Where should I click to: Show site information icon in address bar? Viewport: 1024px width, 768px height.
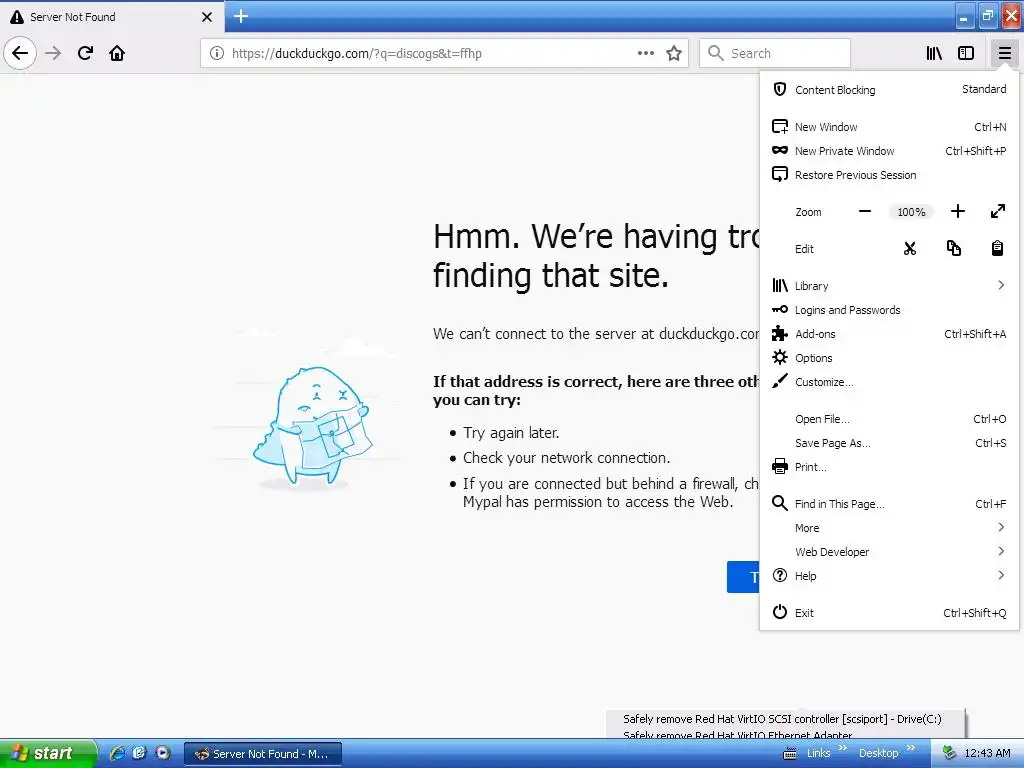pyautogui.click(x=216, y=54)
